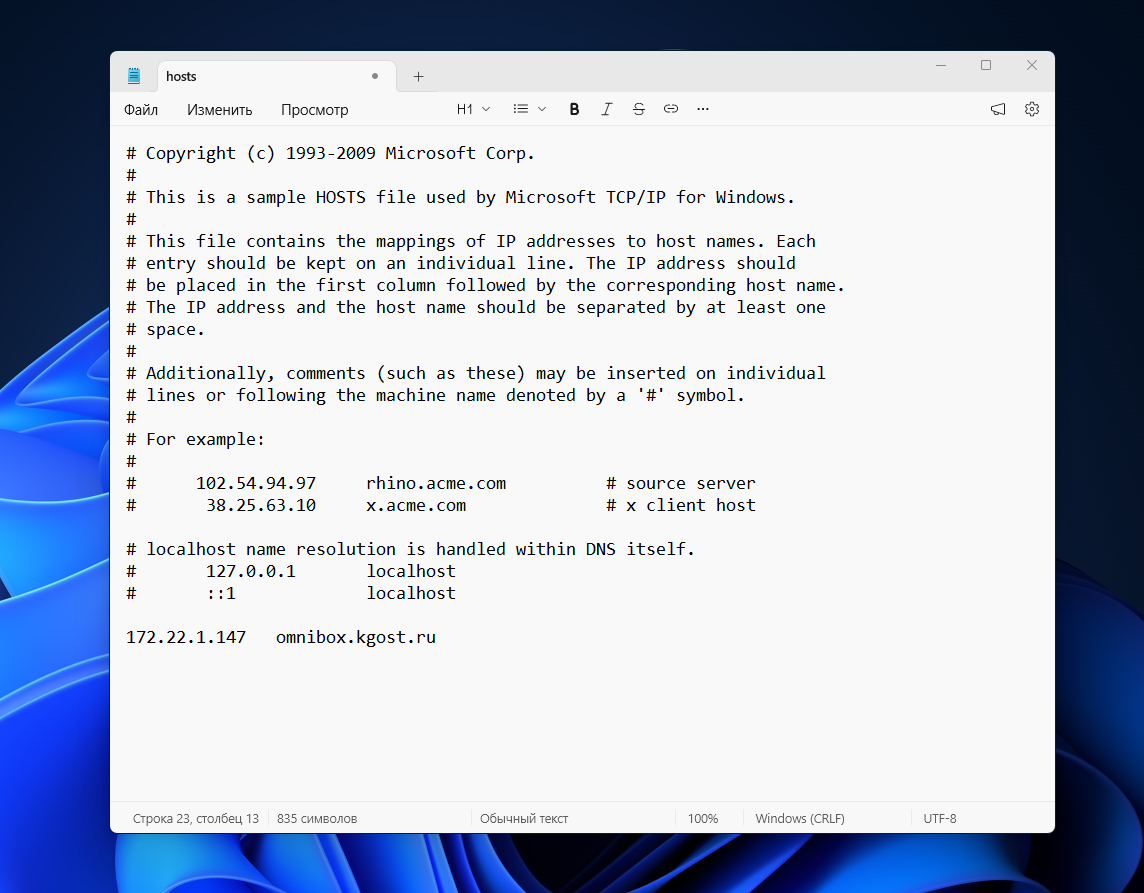This screenshot has width=1144, height=893.
Task: Click the Обычный текст format indicator
Action: tap(524, 819)
